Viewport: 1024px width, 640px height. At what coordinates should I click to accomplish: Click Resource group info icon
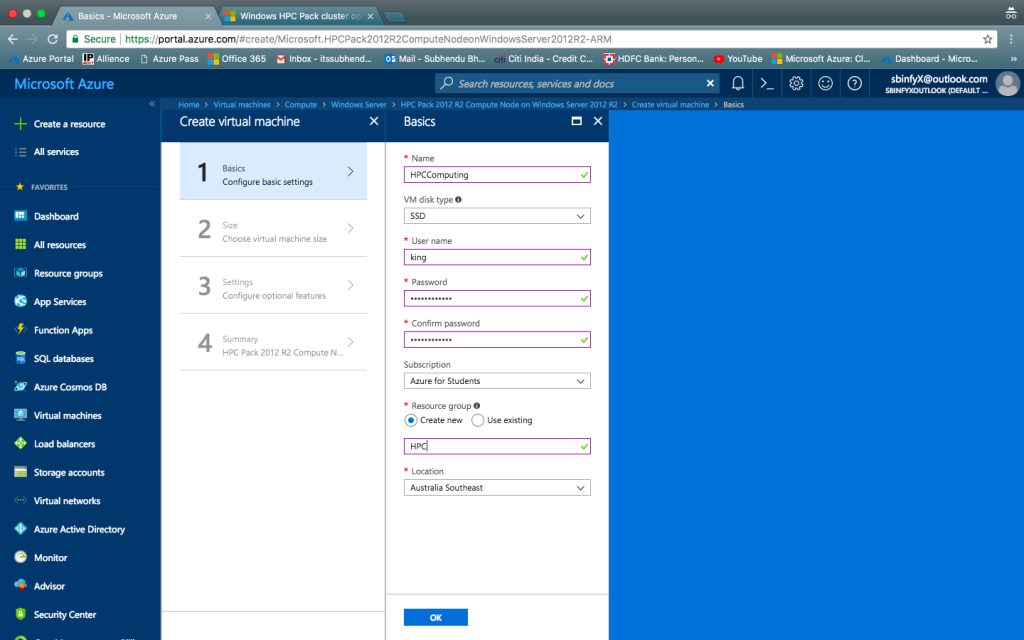(477, 406)
